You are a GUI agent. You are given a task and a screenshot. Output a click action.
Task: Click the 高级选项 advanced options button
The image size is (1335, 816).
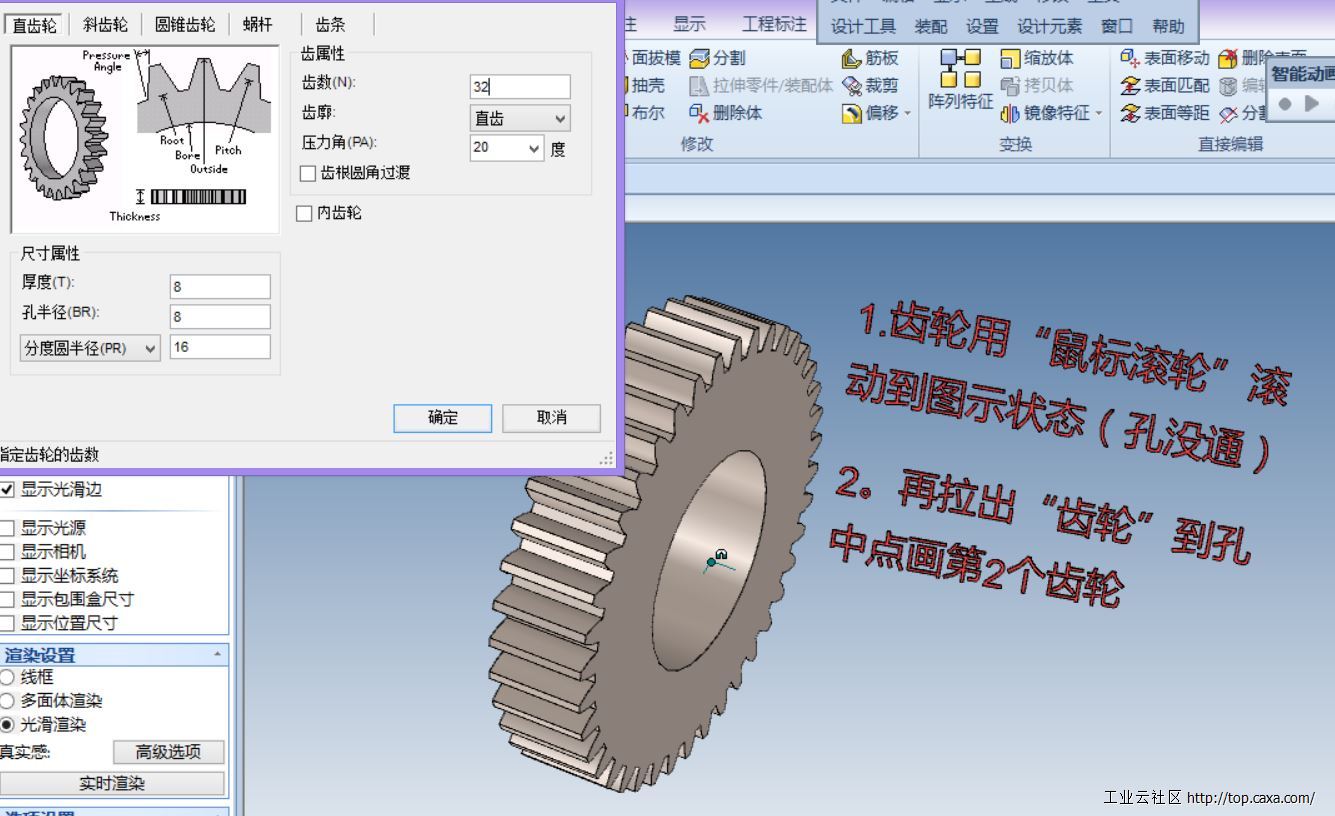(x=167, y=752)
